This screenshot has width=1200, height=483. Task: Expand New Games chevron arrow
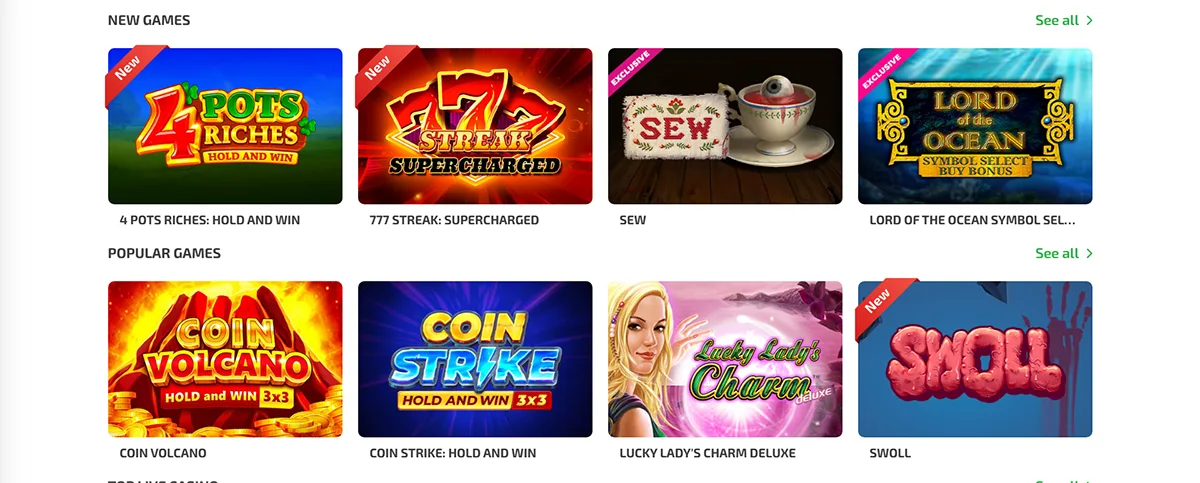pos(1089,20)
